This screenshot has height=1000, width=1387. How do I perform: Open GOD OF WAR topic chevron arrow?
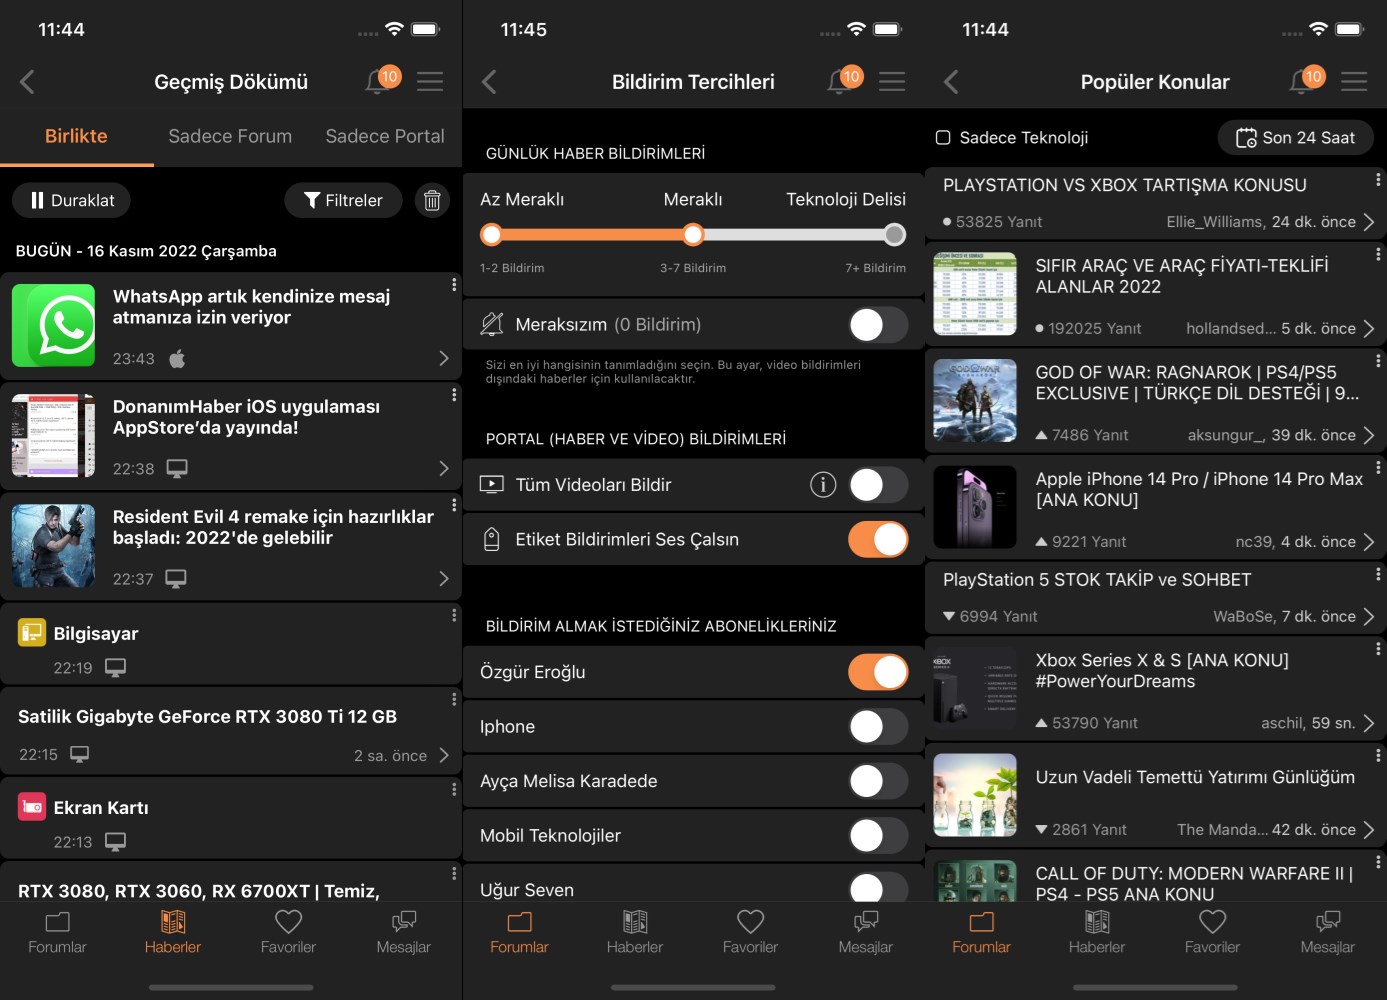click(x=1368, y=435)
